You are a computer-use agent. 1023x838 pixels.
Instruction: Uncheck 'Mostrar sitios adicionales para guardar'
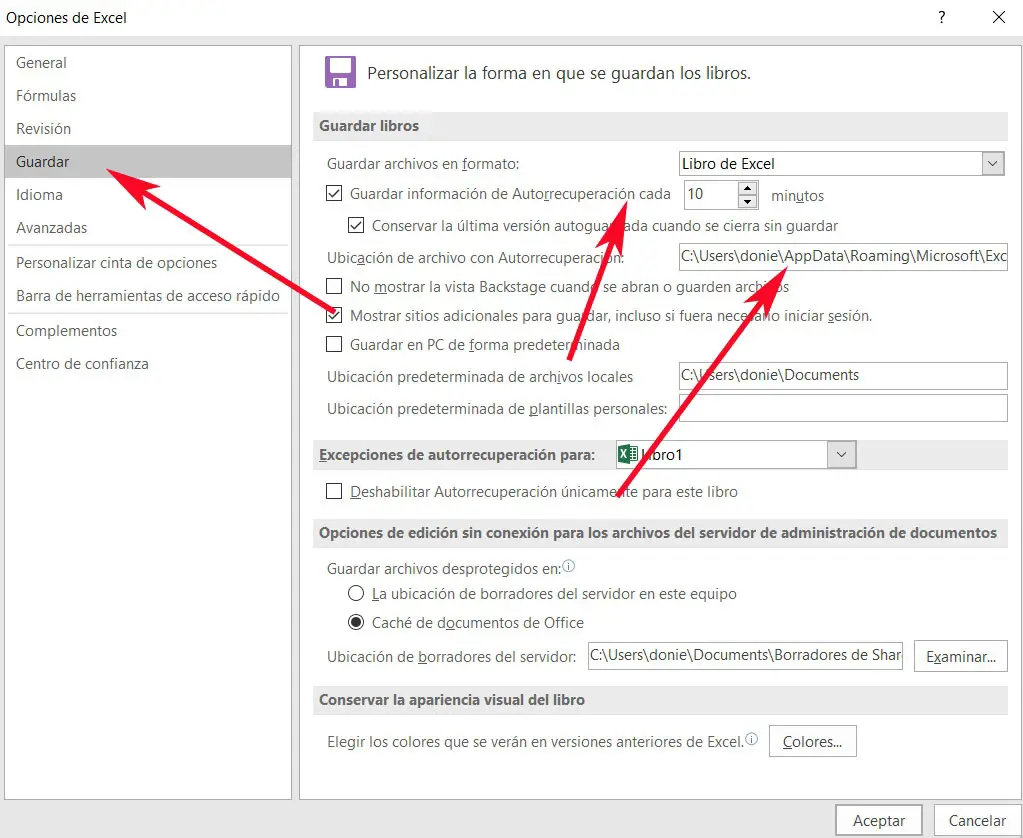(334, 315)
